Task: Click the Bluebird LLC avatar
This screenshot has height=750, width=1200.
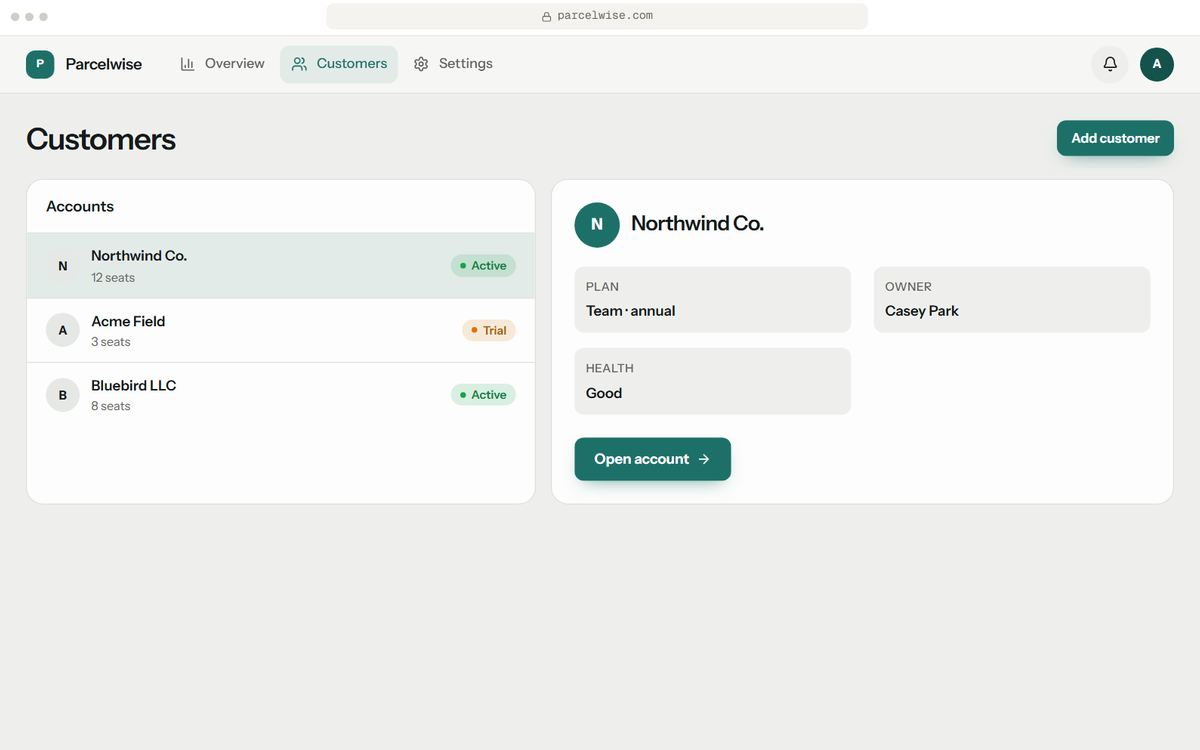Action: [x=63, y=395]
